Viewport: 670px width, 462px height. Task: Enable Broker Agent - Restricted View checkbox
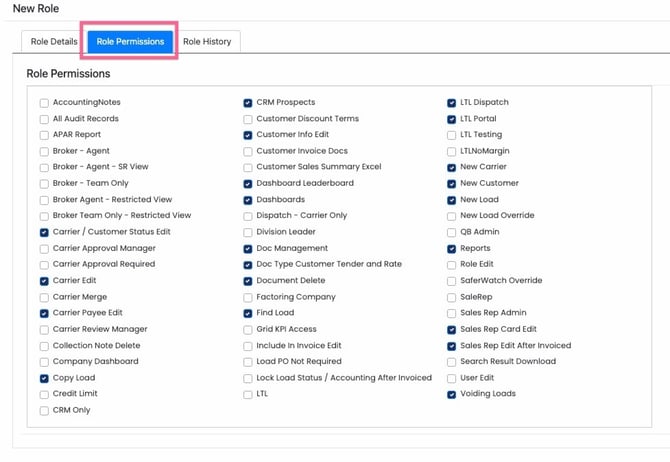[44, 200]
